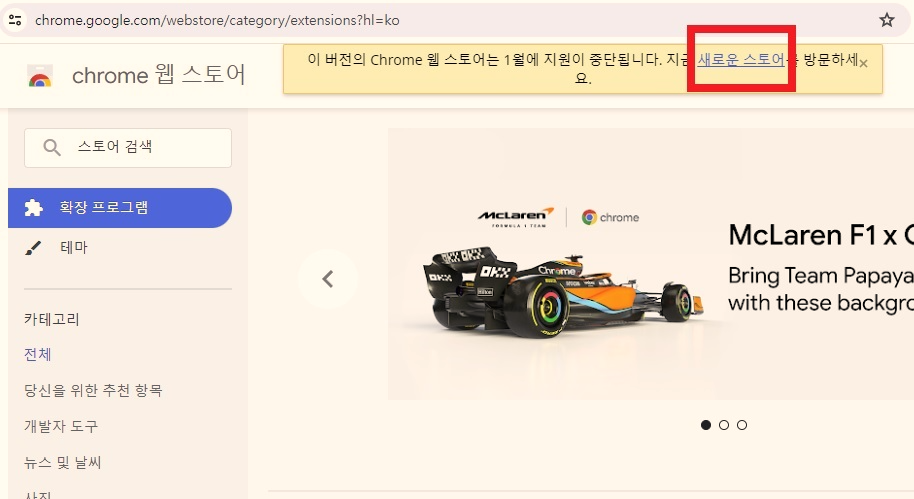Open site information icon in address bar
Image resolution: width=914 pixels, height=499 pixels.
[15, 20]
